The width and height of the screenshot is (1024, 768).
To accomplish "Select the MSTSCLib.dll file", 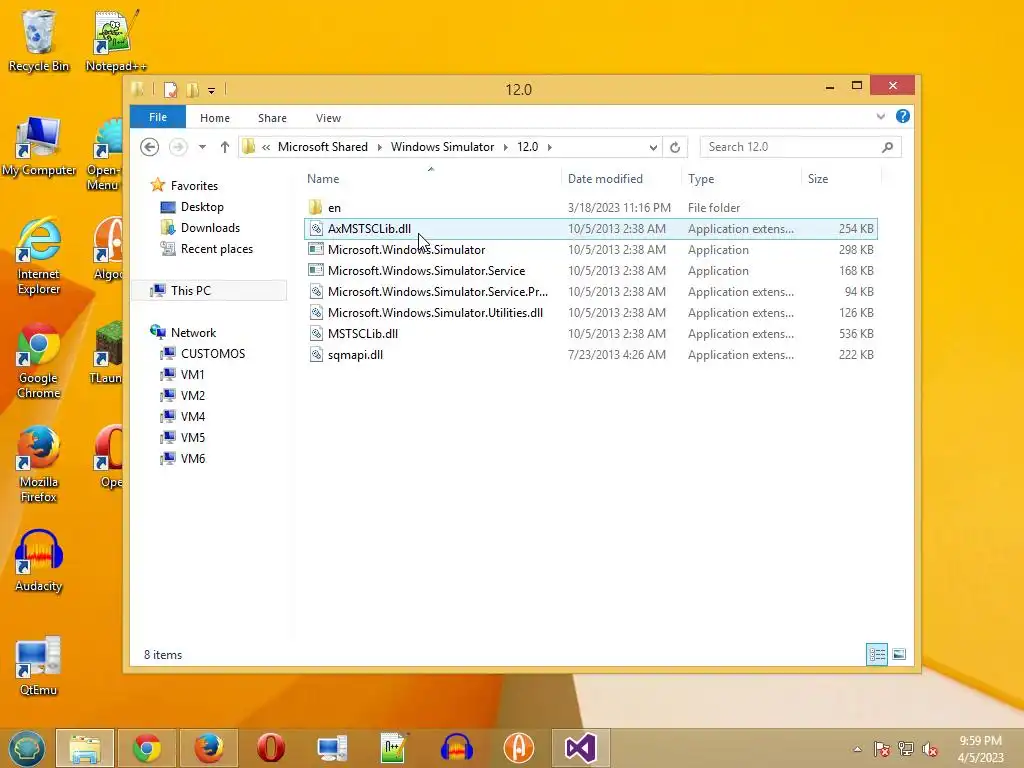I will (590, 334).
